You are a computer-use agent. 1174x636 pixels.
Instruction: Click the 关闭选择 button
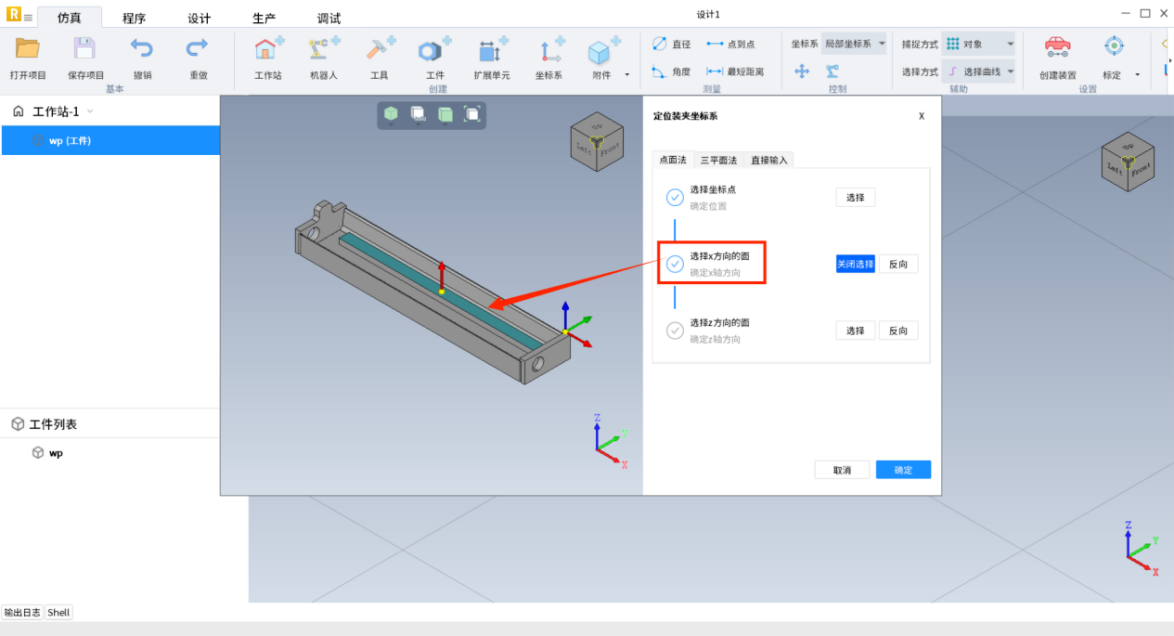[855, 264]
